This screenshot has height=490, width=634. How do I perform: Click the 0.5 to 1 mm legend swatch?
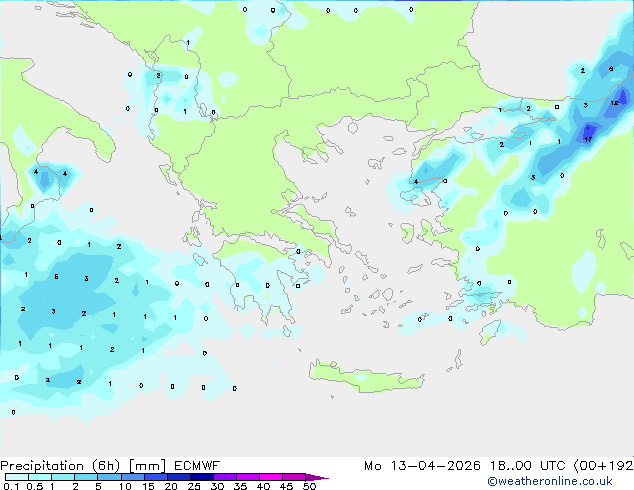tap(40, 477)
